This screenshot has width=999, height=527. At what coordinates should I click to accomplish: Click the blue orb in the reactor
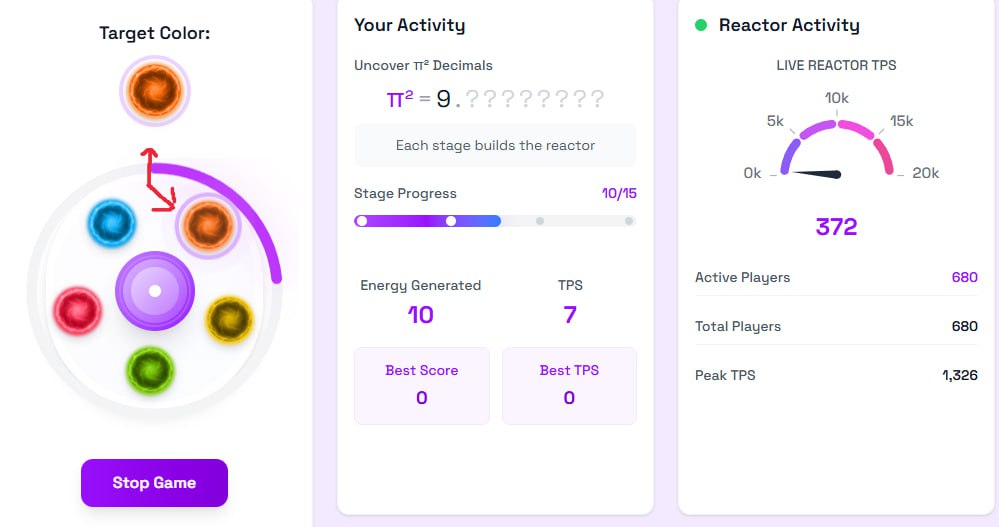pos(110,223)
